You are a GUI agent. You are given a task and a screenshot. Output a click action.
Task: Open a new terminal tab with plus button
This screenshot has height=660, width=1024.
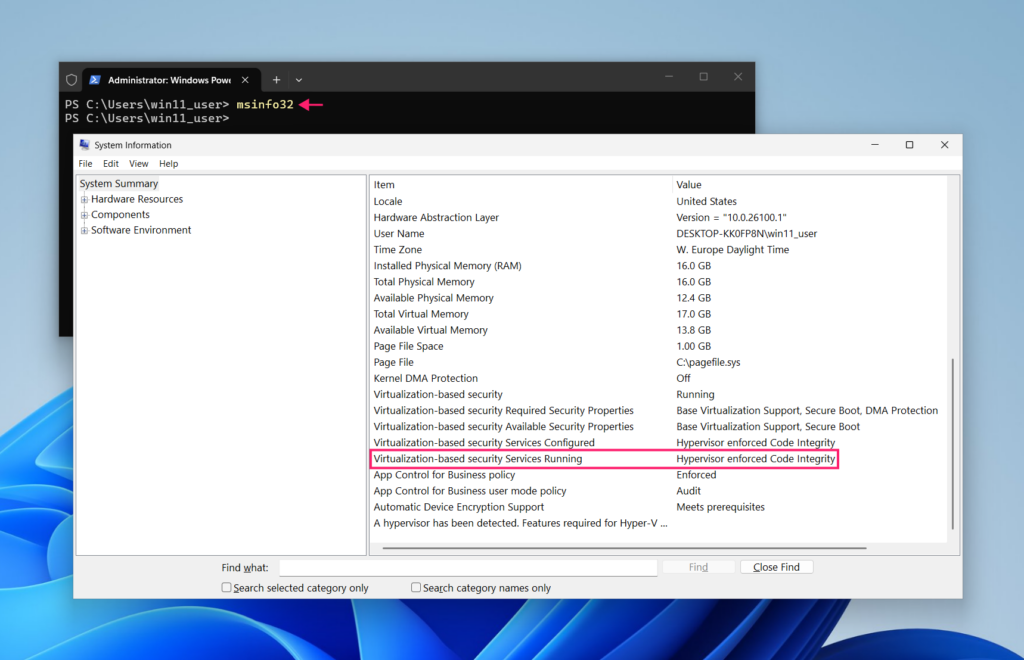click(276, 80)
